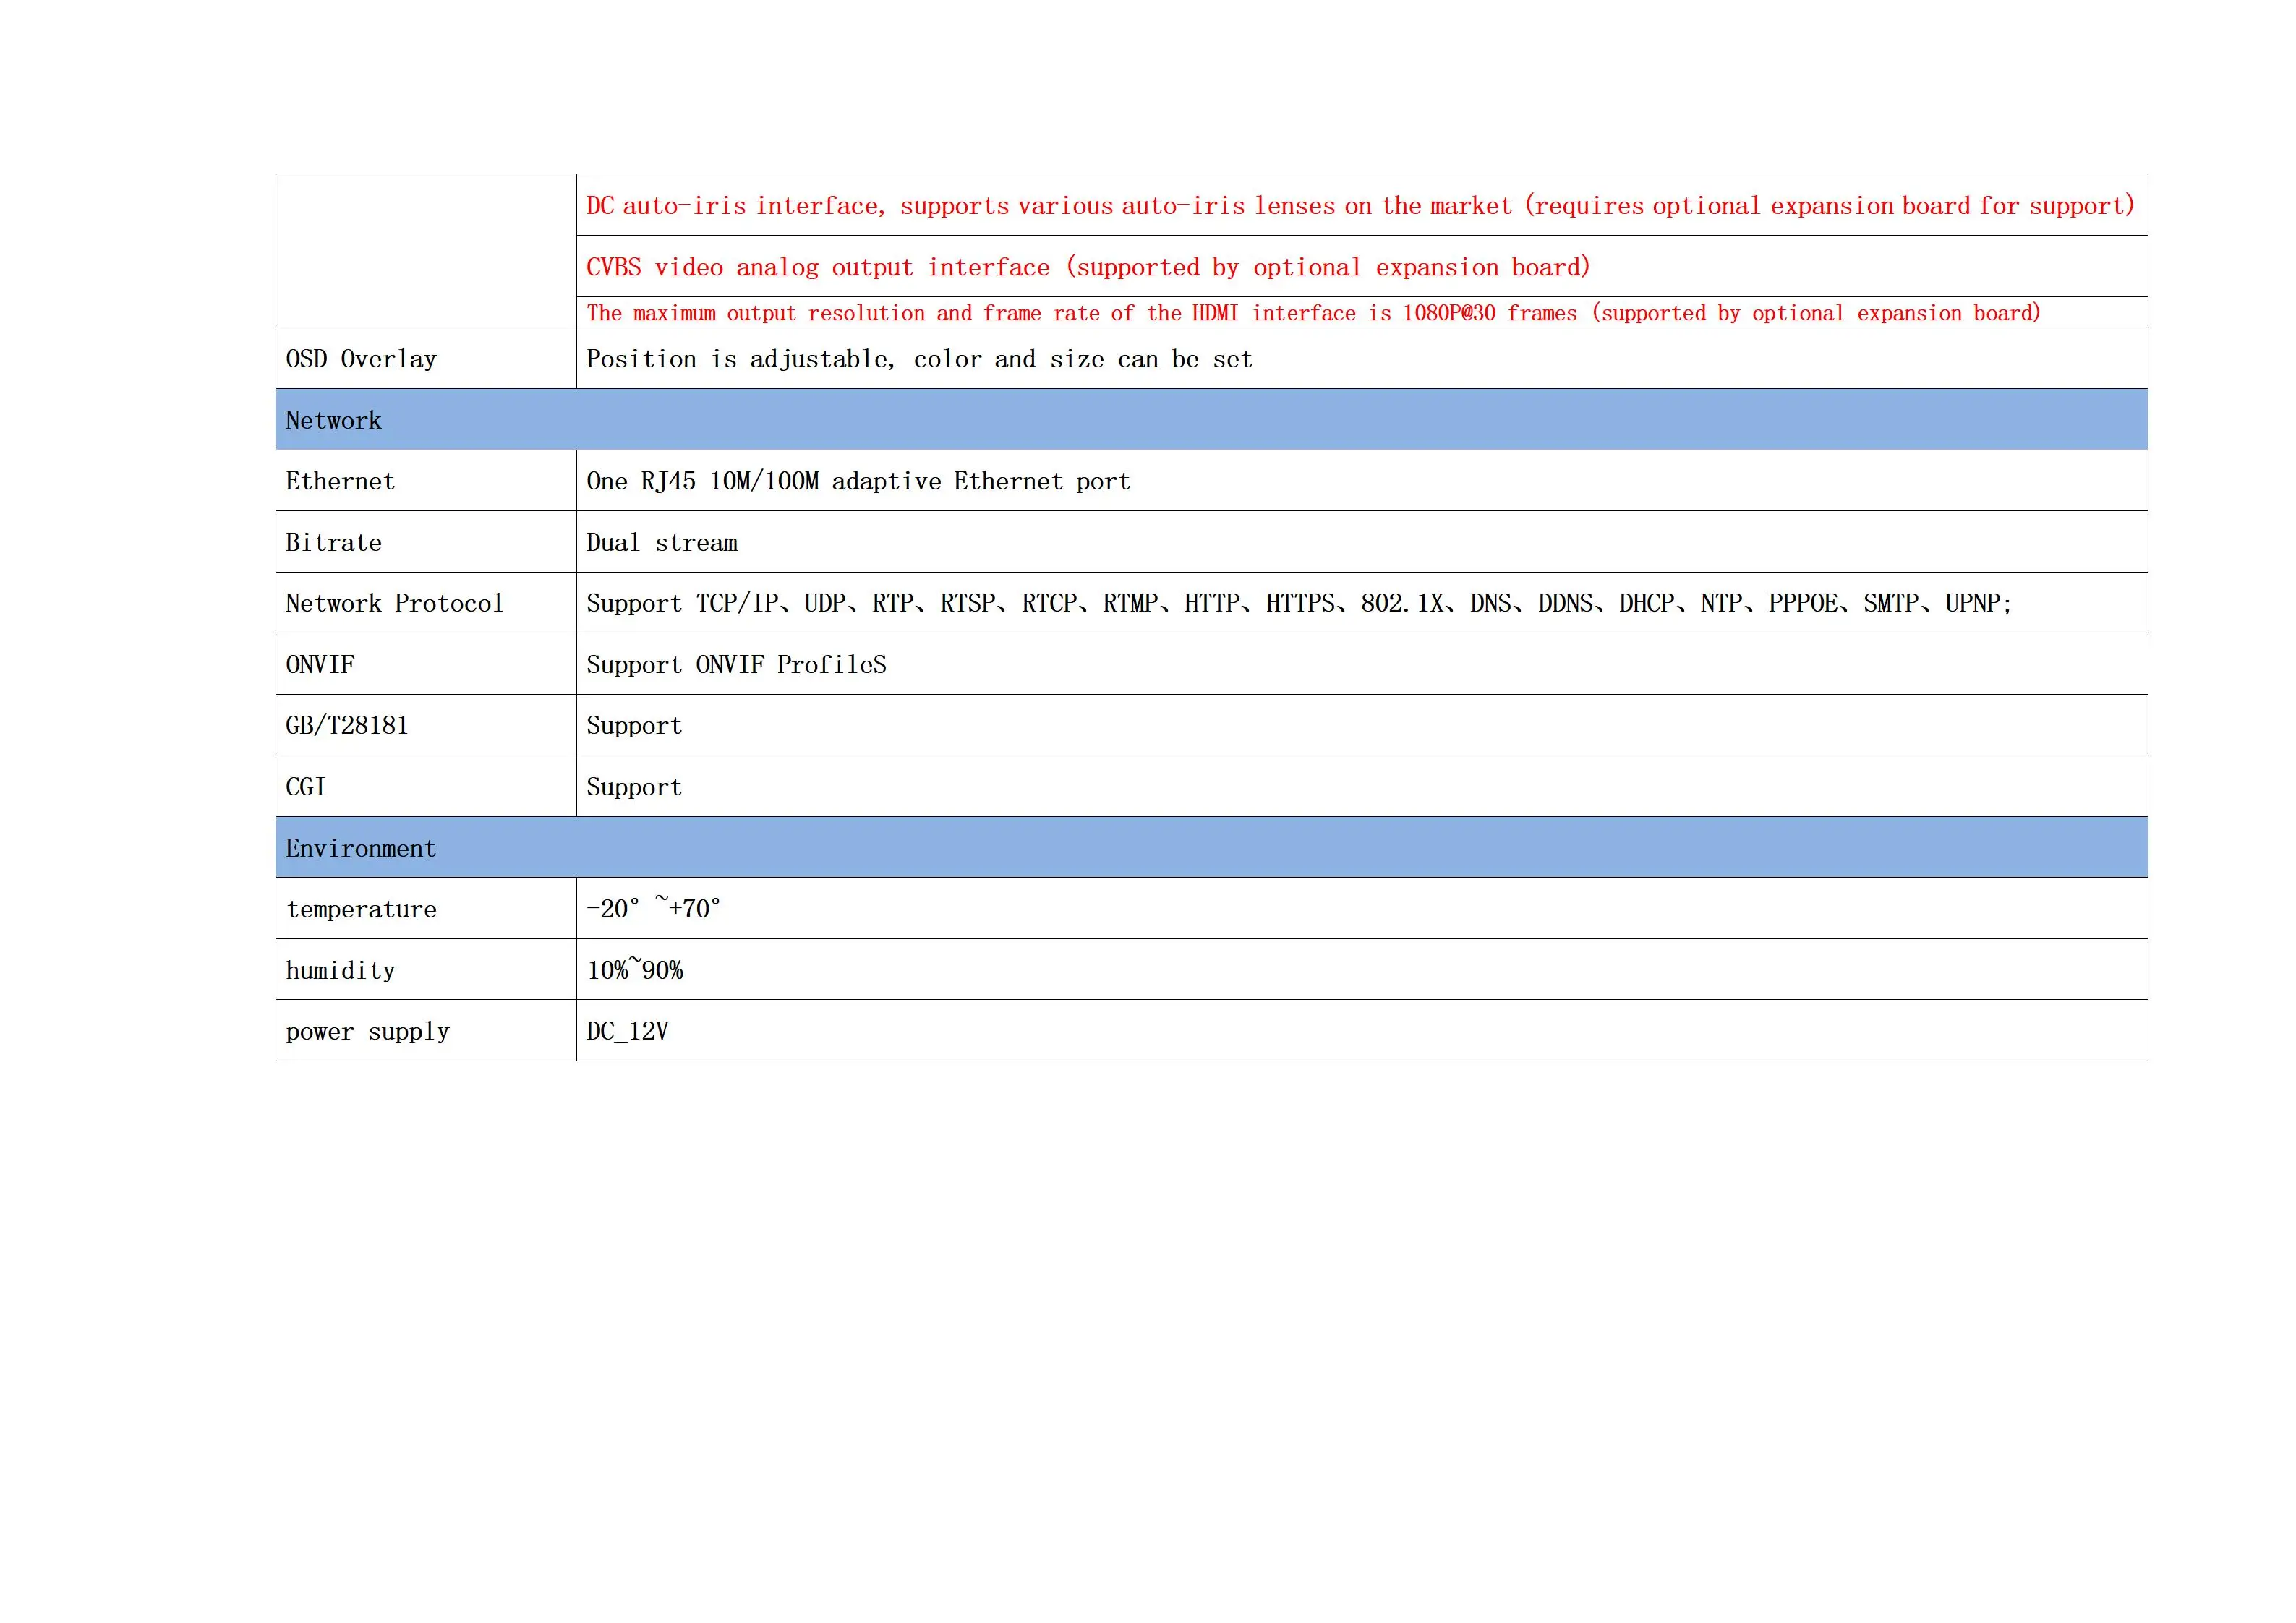Viewport: 2296px width, 1623px height.
Task: Click the Support ONVIF ProfileS text
Action: (x=736, y=664)
